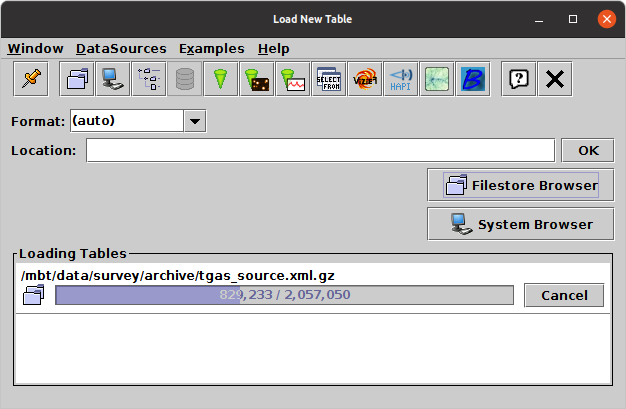Open the VizieR catalogue service icon
Viewport: 626px width, 409px height.
364,79
